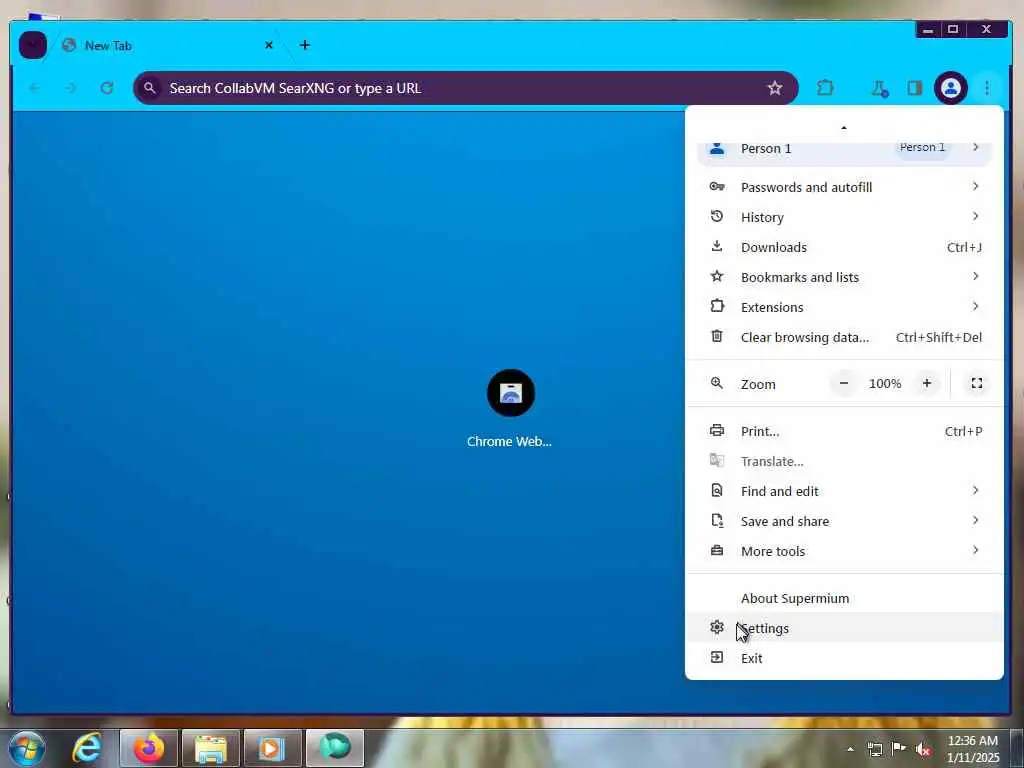
Task: Click the Settings gear icon in menu
Action: (716, 627)
